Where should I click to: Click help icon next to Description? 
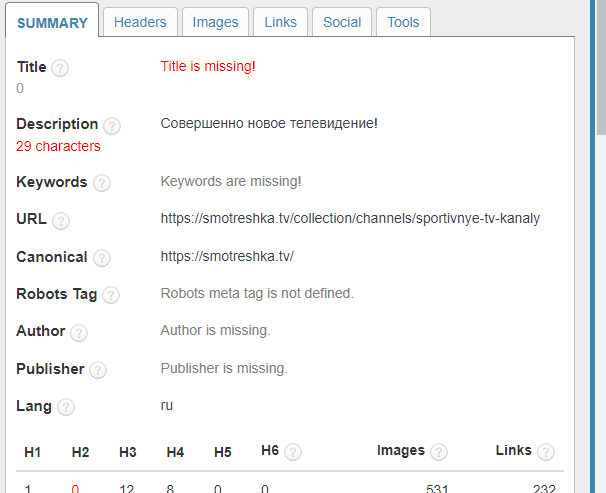(x=111, y=126)
